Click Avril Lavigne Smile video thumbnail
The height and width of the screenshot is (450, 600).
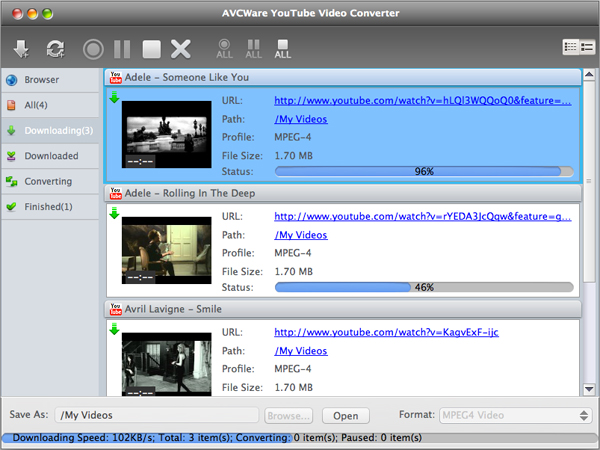point(166,364)
